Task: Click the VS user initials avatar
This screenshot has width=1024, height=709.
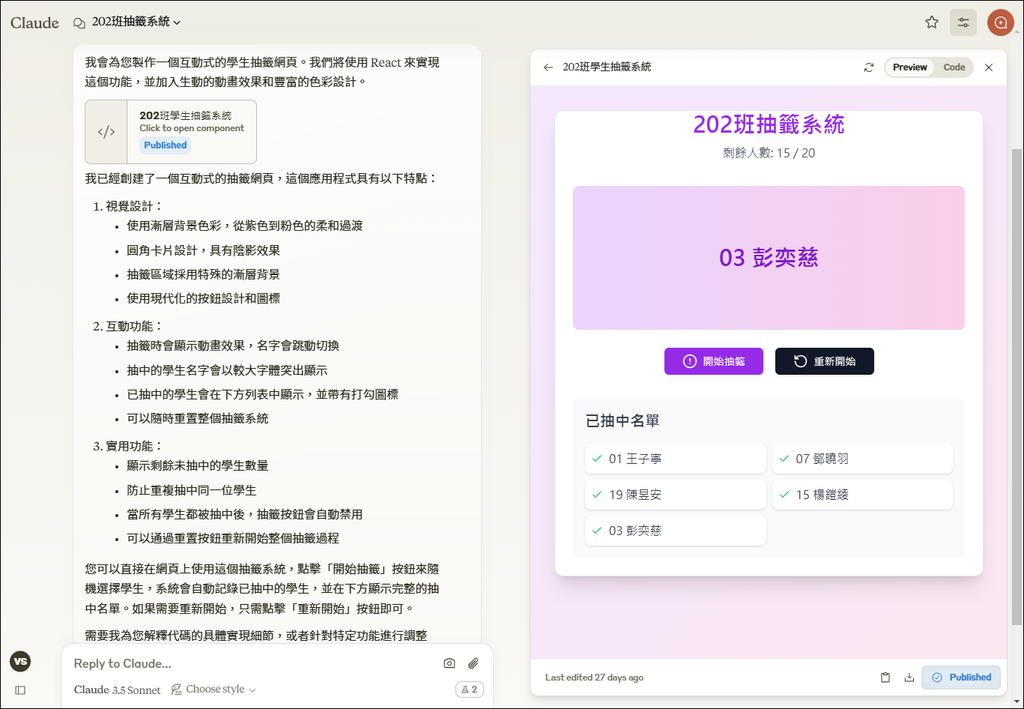Action: [20, 661]
